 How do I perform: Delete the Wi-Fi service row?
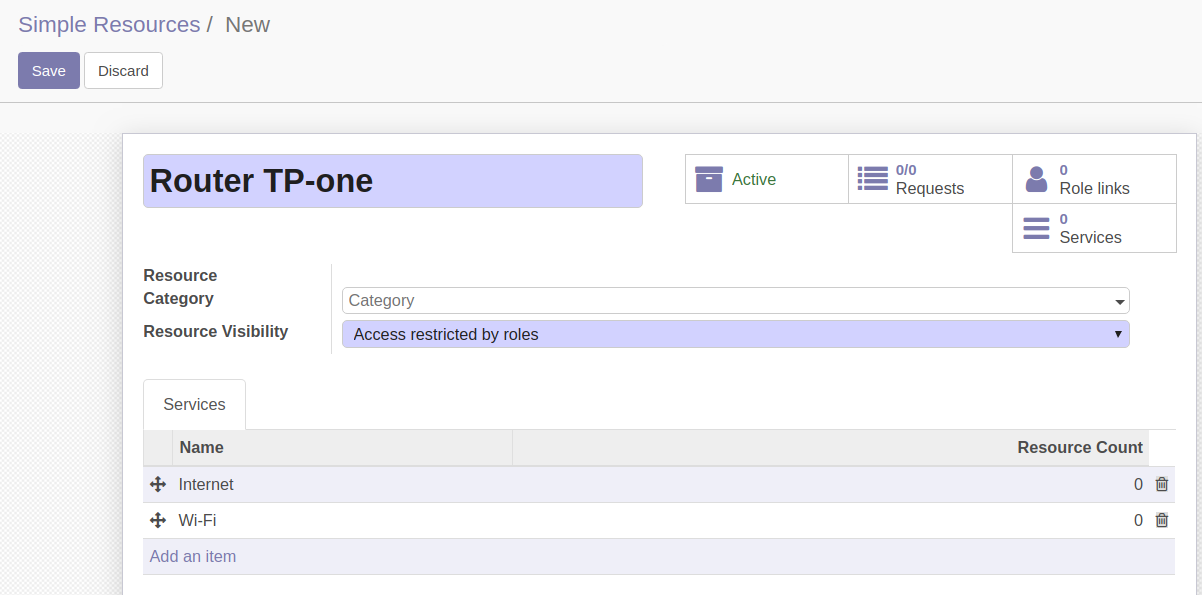tap(1161, 520)
